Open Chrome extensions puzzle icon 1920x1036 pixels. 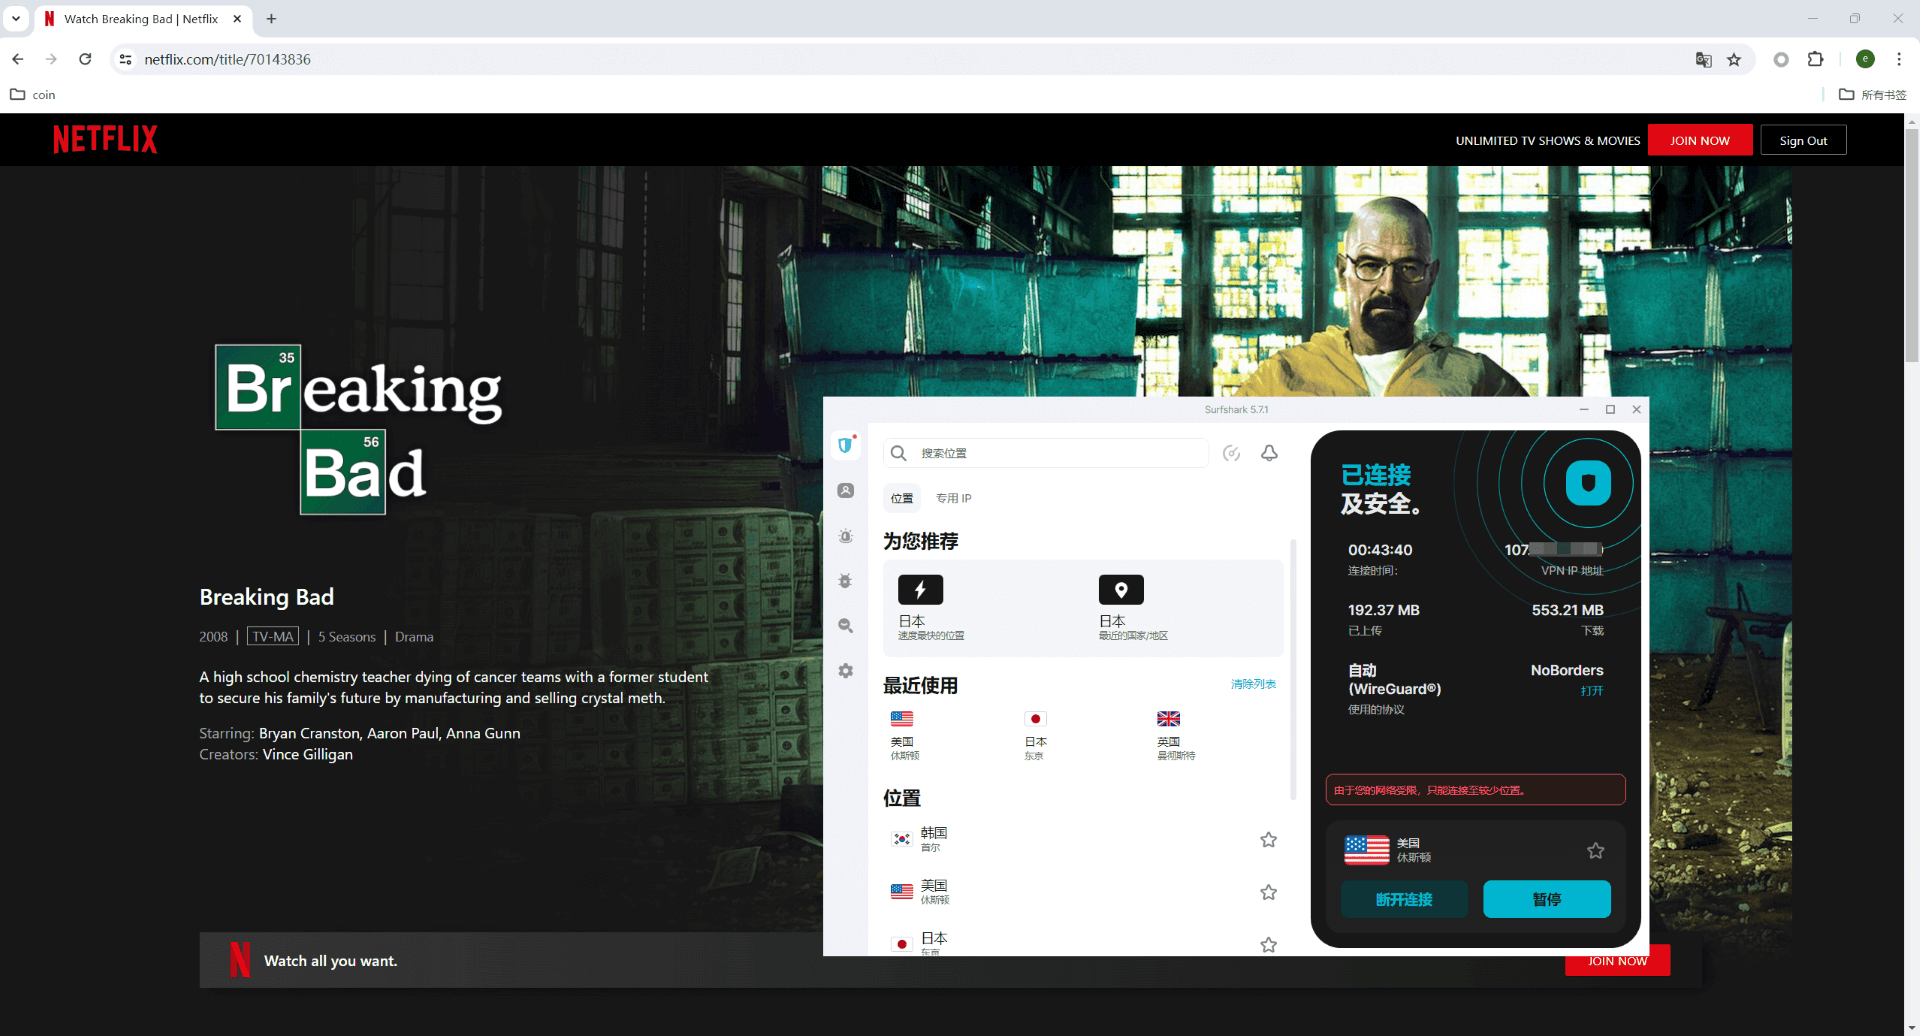1816,59
